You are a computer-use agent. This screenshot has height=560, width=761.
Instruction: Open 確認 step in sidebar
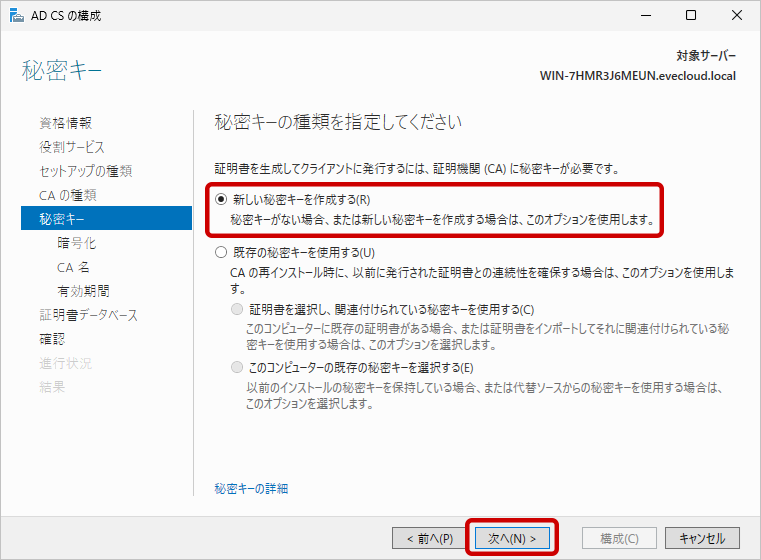[52, 339]
